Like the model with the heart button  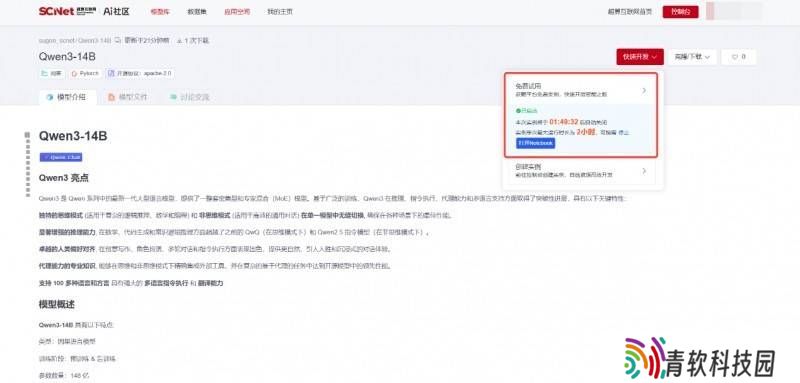pyautogui.click(x=738, y=57)
